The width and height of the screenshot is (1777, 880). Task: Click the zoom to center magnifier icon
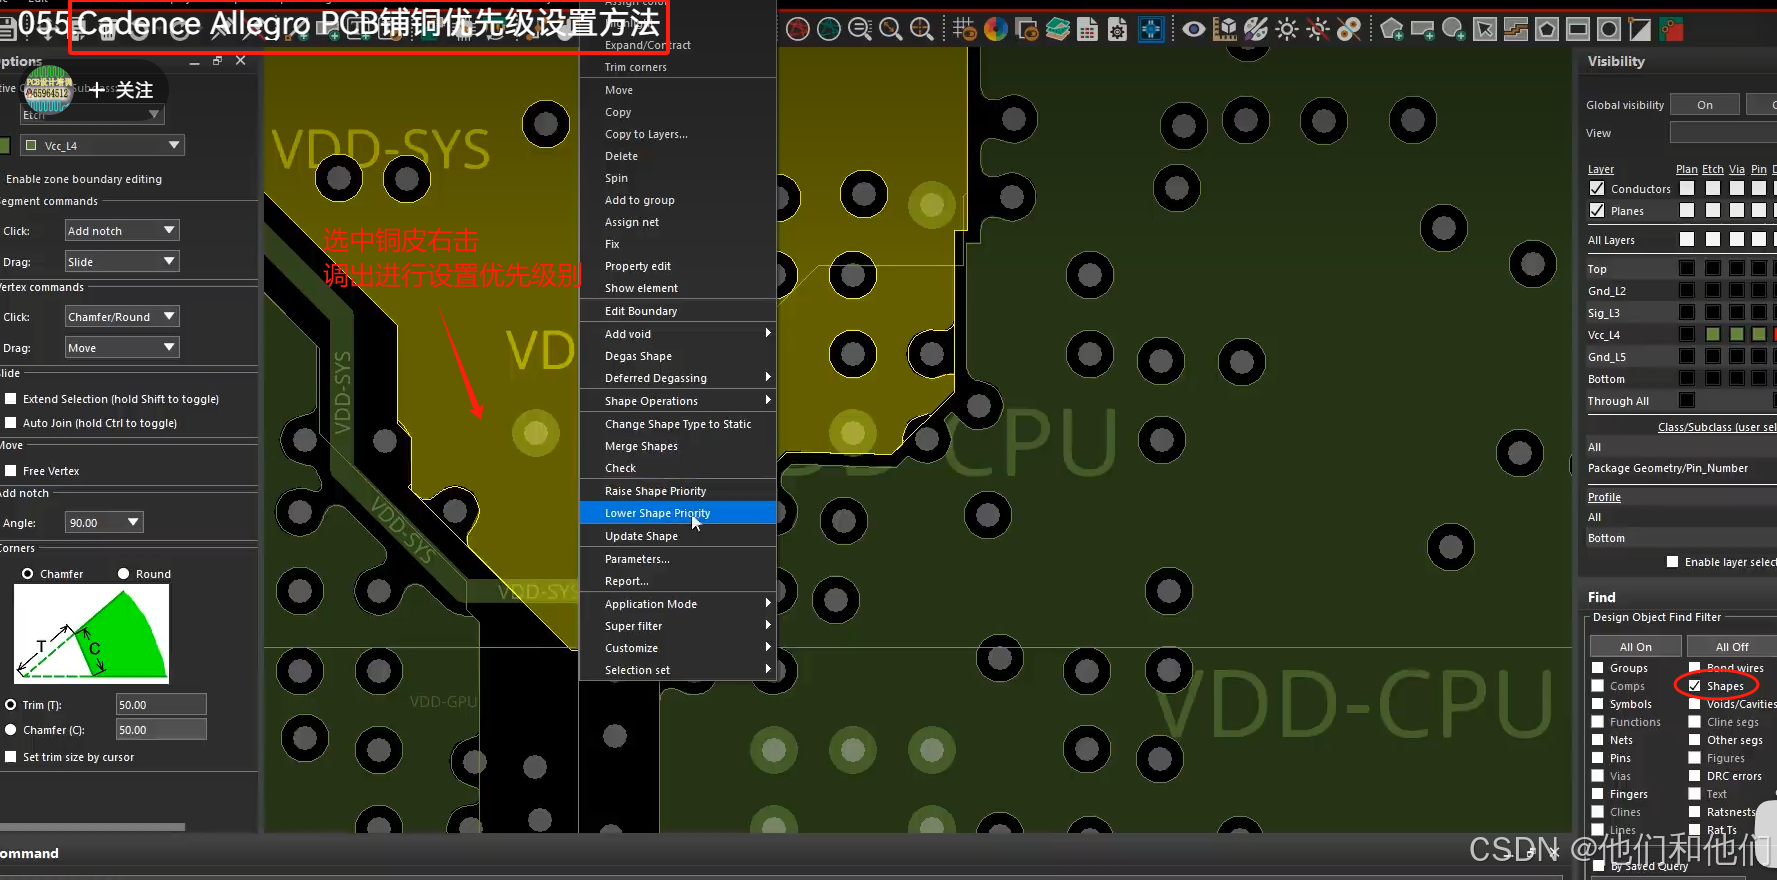tap(922, 29)
